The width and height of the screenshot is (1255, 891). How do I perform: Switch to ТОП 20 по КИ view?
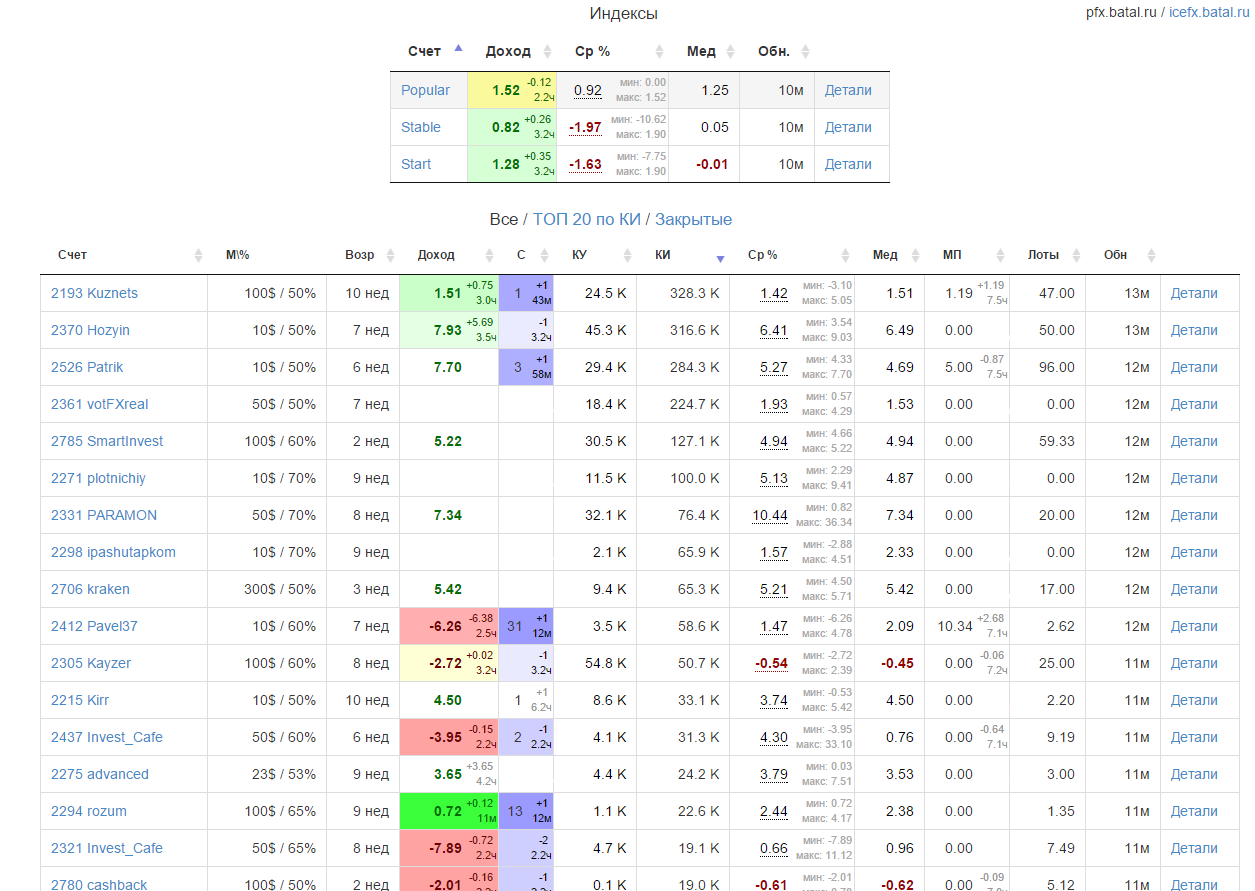click(586, 219)
